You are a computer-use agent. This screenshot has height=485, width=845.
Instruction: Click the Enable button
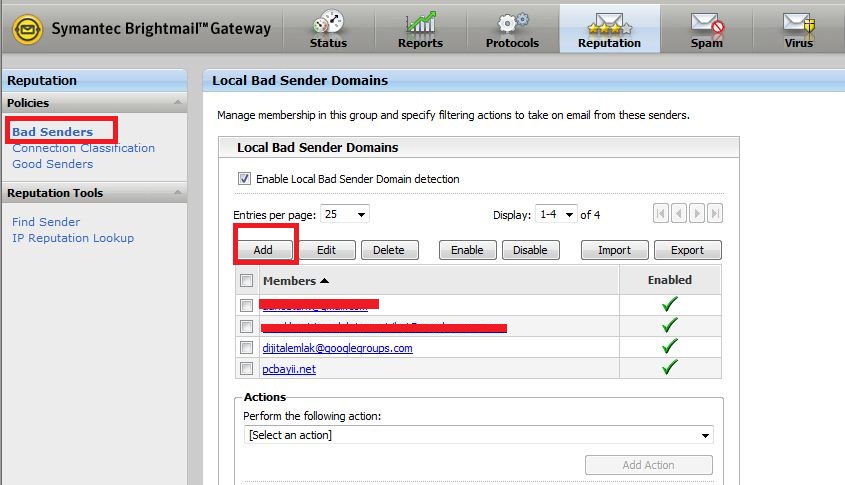[467, 250]
